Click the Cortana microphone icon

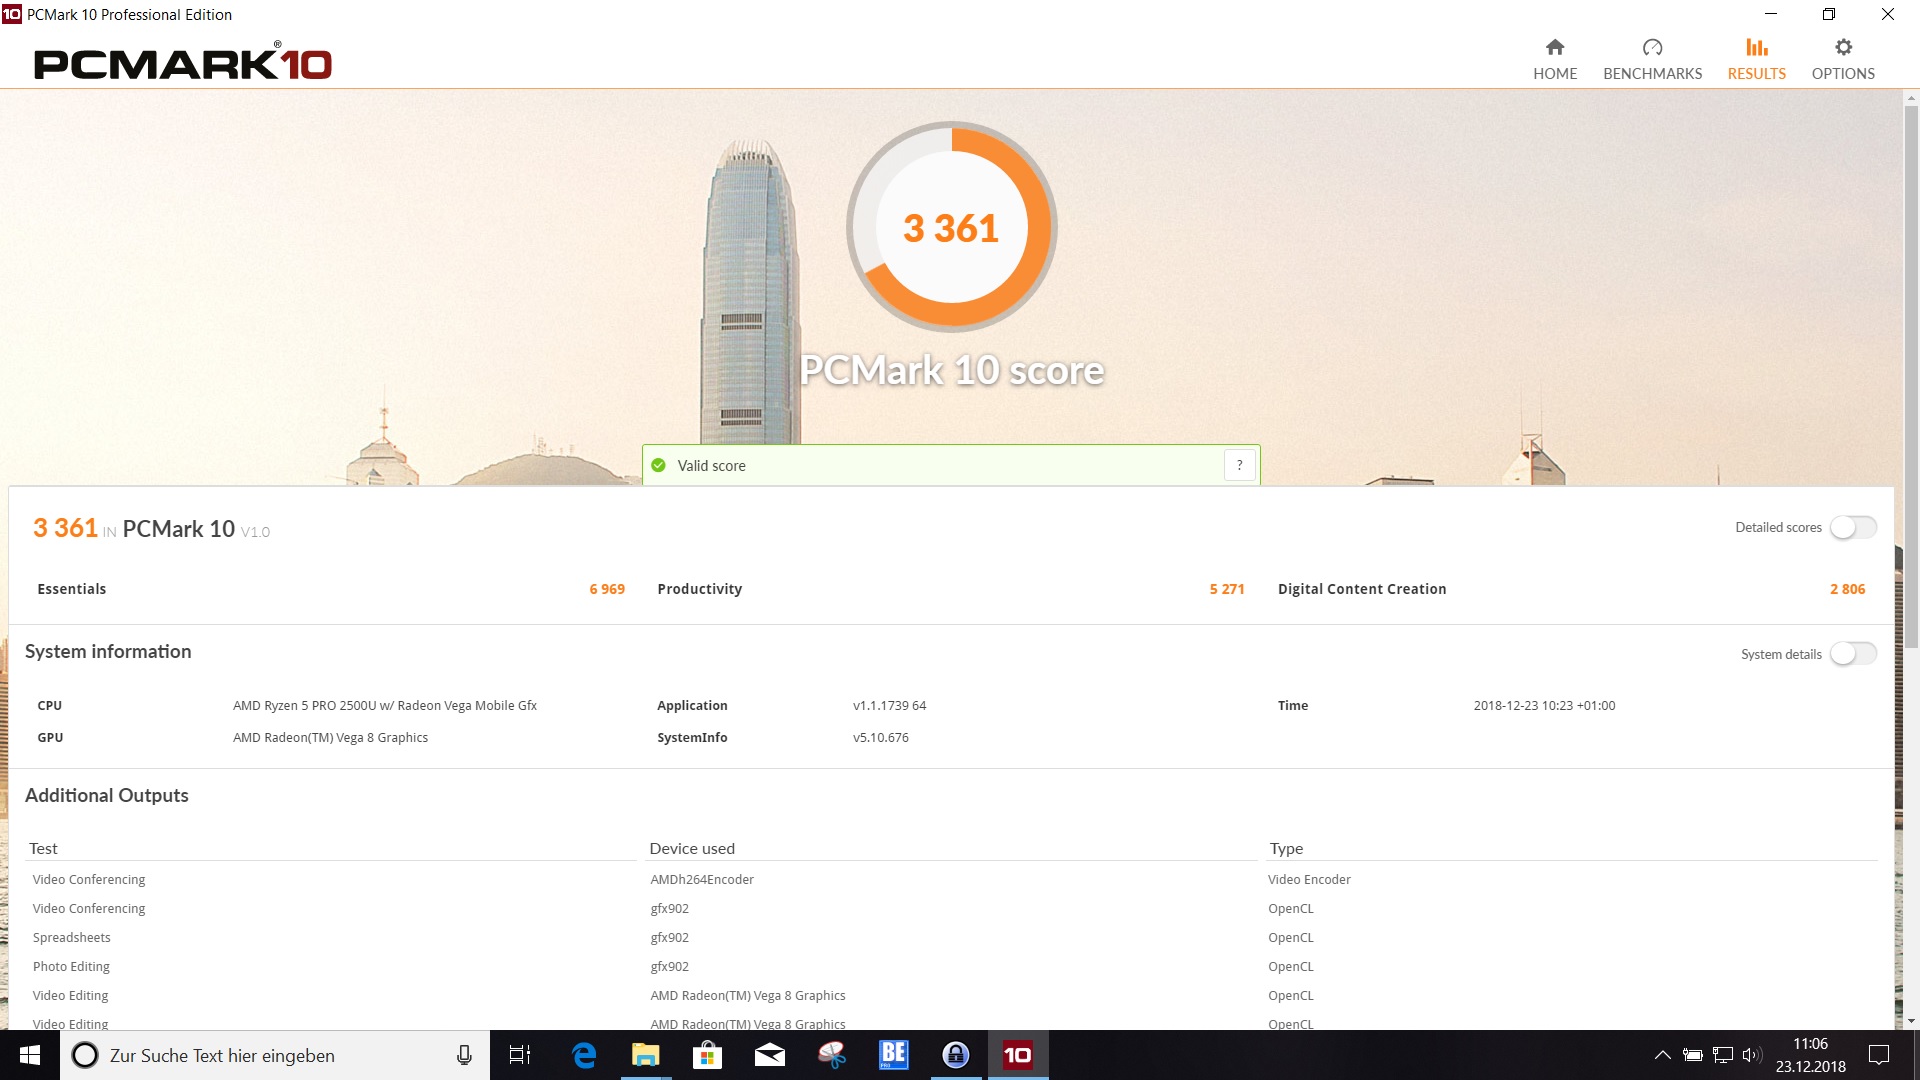[464, 1055]
